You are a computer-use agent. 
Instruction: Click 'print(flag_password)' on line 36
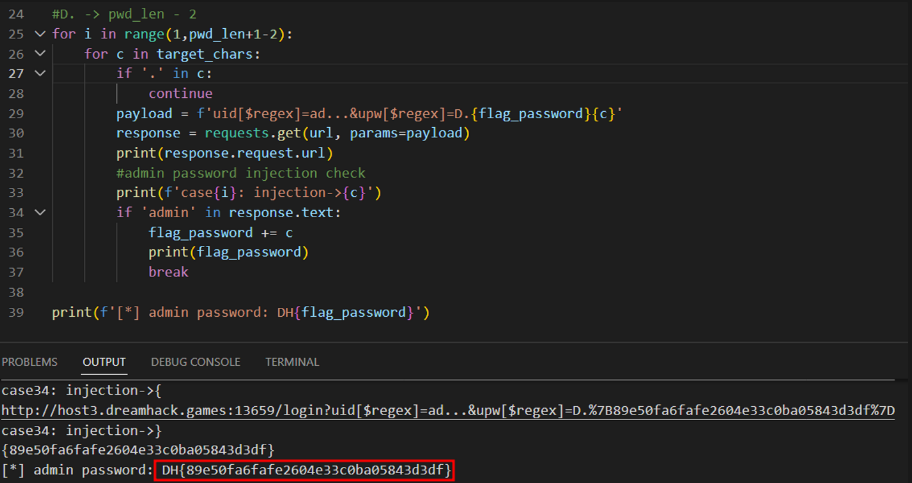[x=228, y=252]
